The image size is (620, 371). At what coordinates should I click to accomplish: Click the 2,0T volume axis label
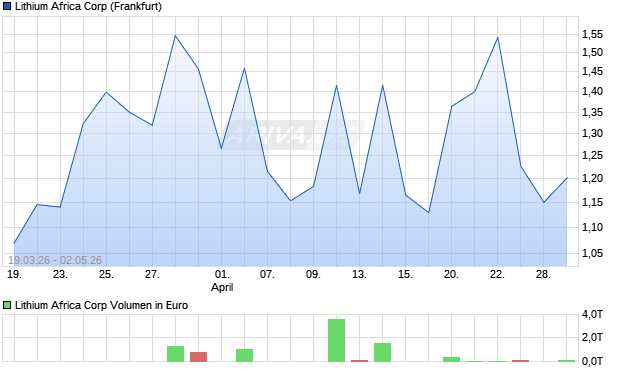pyautogui.click(x=592, y=337)
